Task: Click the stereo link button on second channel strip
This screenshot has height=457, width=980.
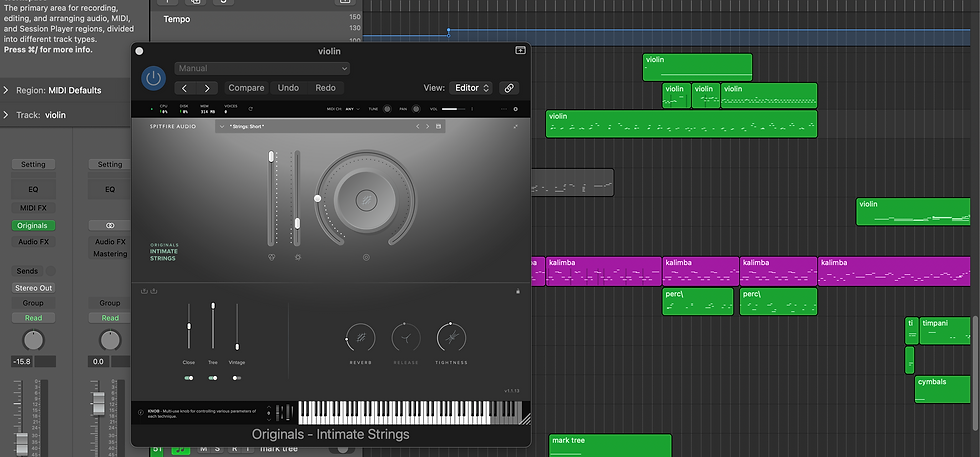Action: click(110, 225)
